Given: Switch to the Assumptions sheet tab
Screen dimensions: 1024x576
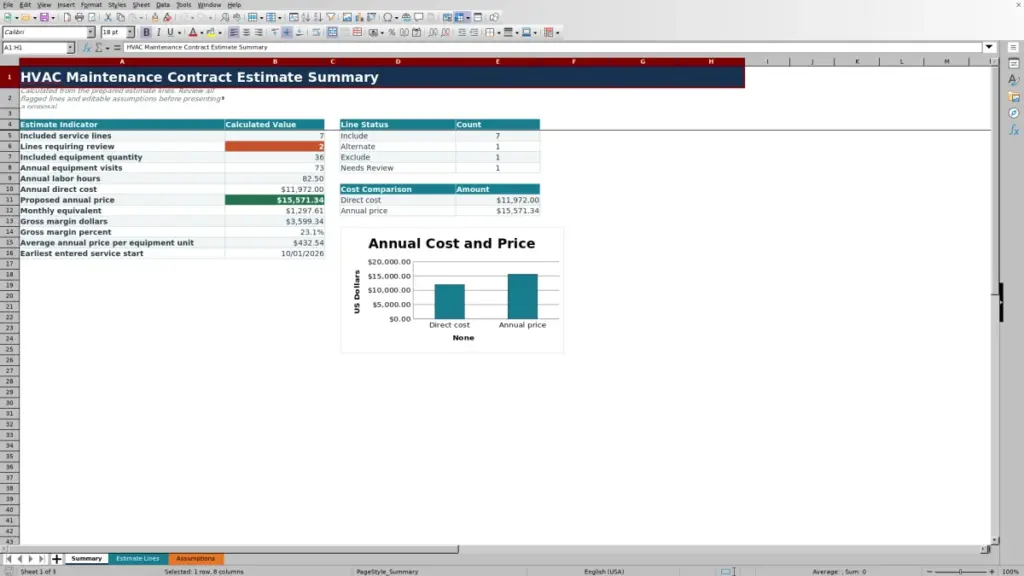Looking at the screenshot, I should tap(195, 558).
